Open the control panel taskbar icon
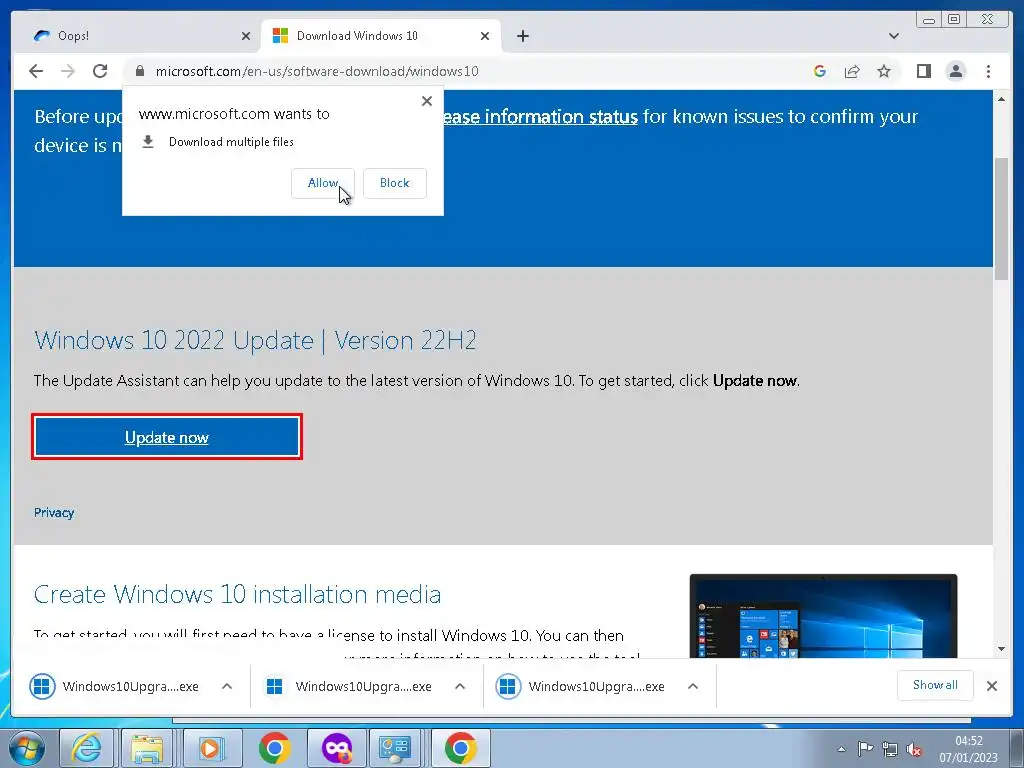The image size is (1024, 768). coord(395,748)
